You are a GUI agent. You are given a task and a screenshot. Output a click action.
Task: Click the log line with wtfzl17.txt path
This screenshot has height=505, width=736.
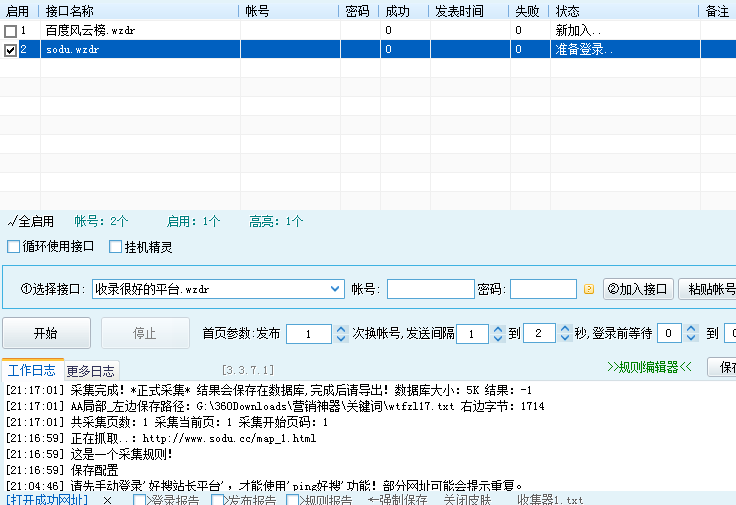click(x=275, y=406)
